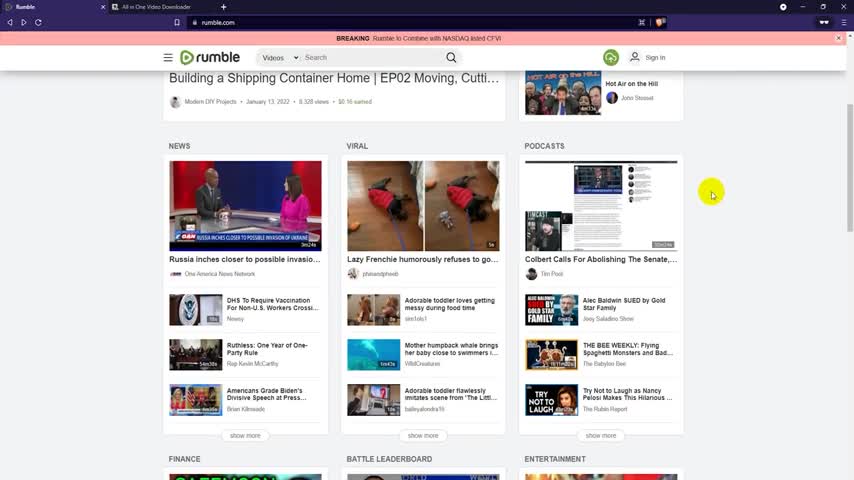Screen dimensions: 854x480
Task: Click the bookmark icon in address bar
Action: 177,22
